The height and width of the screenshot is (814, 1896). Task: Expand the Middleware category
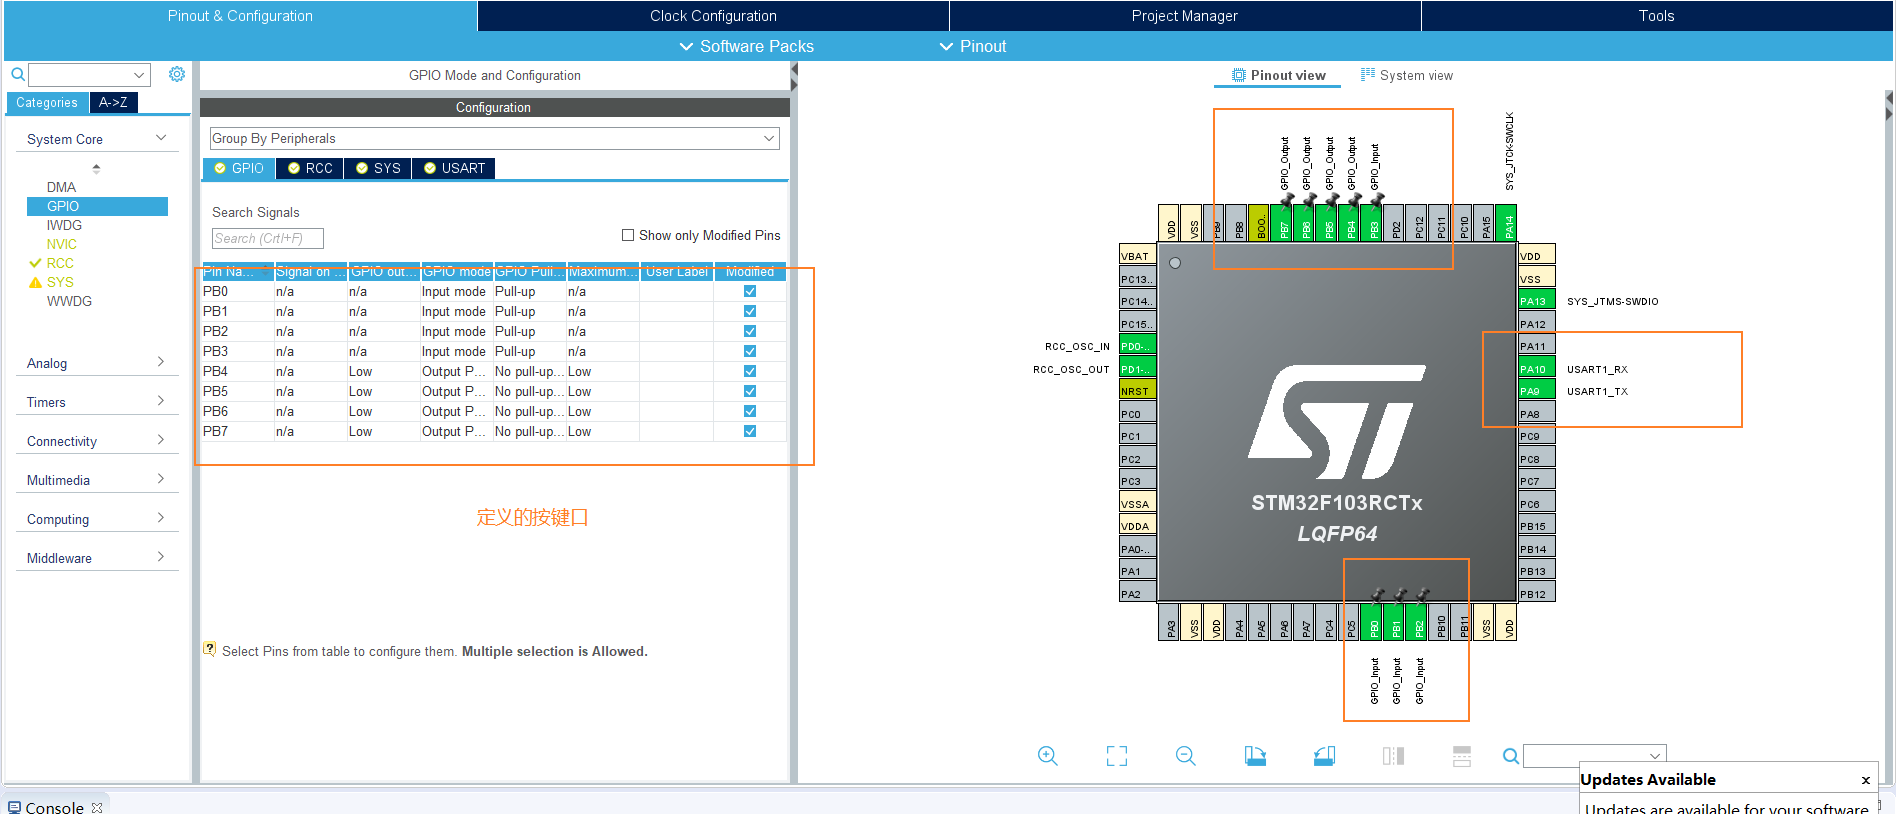pyautogui.click(x=161, y=557)
